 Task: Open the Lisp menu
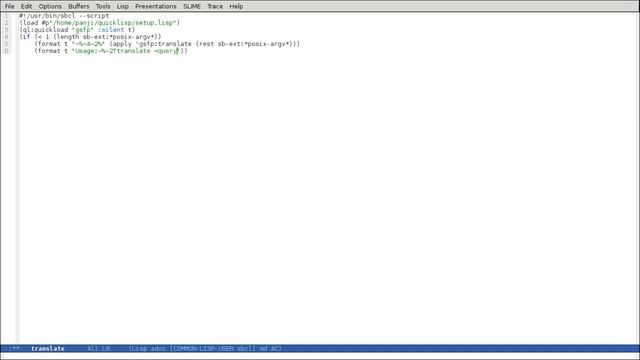(x=122, y=6)
